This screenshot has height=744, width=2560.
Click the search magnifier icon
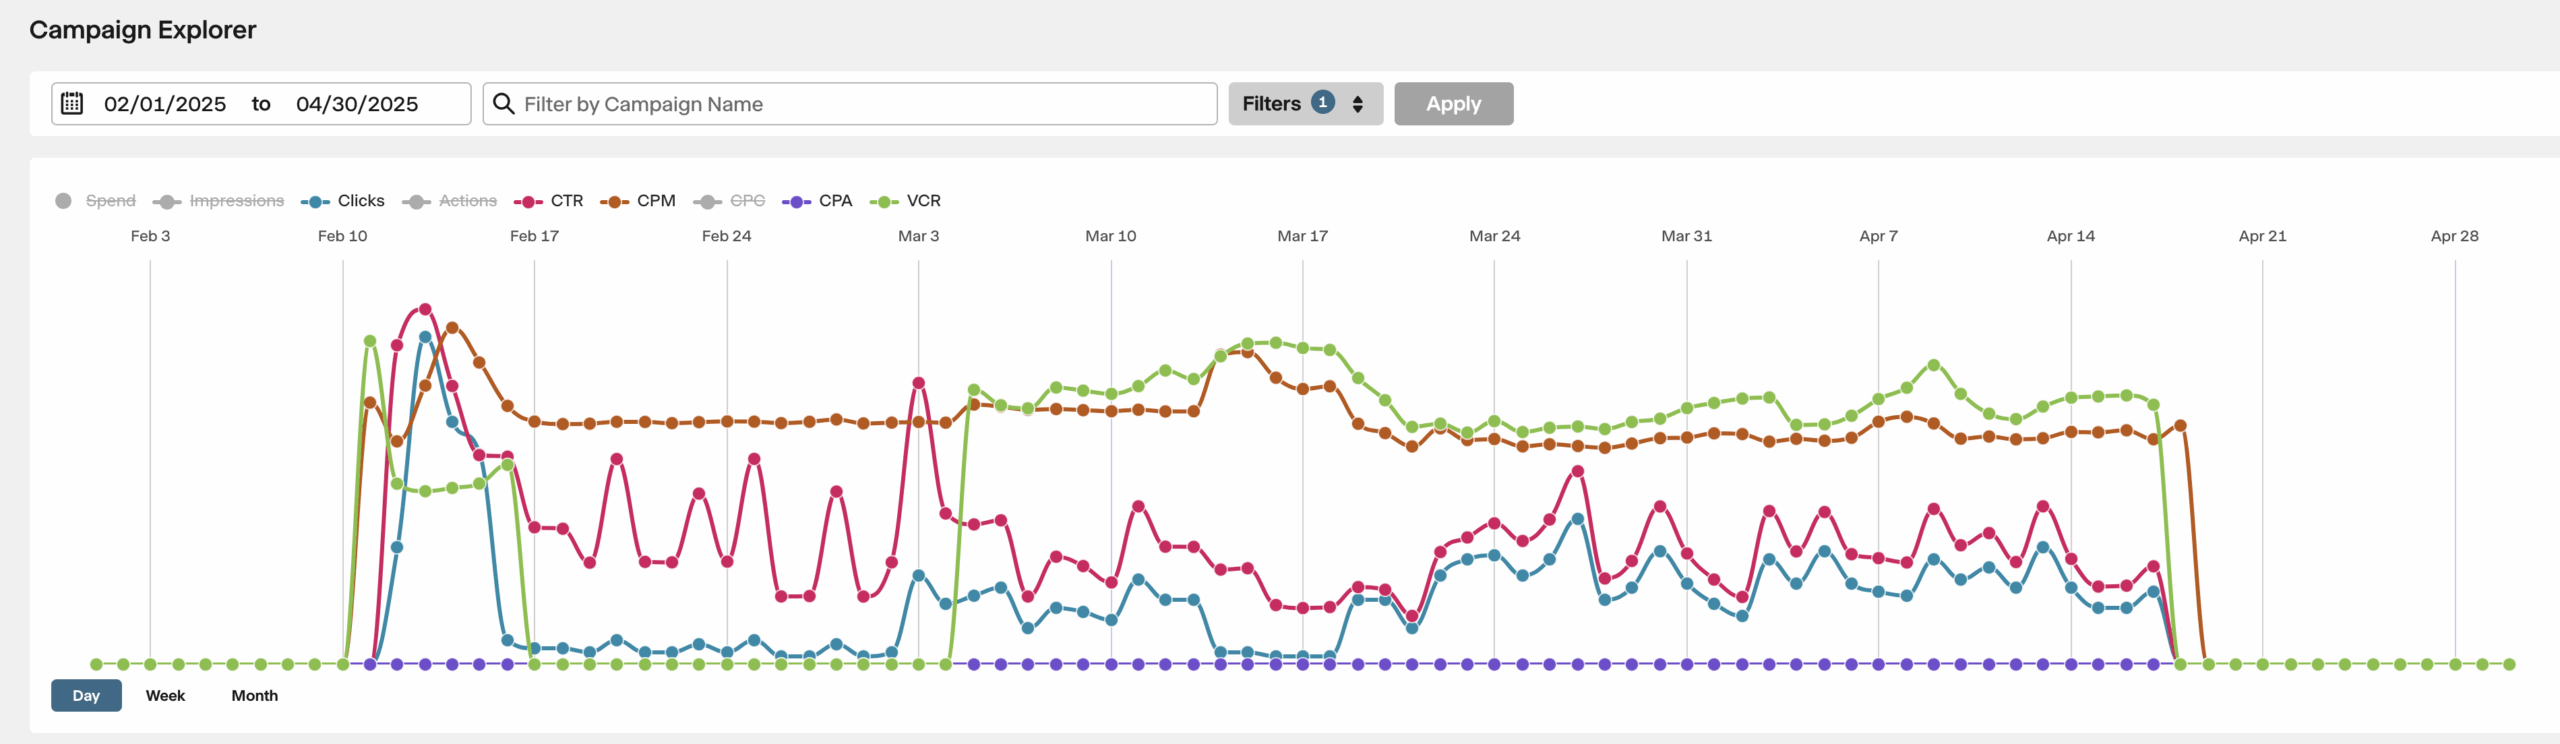pyautogui.click(x=504, y=104)
